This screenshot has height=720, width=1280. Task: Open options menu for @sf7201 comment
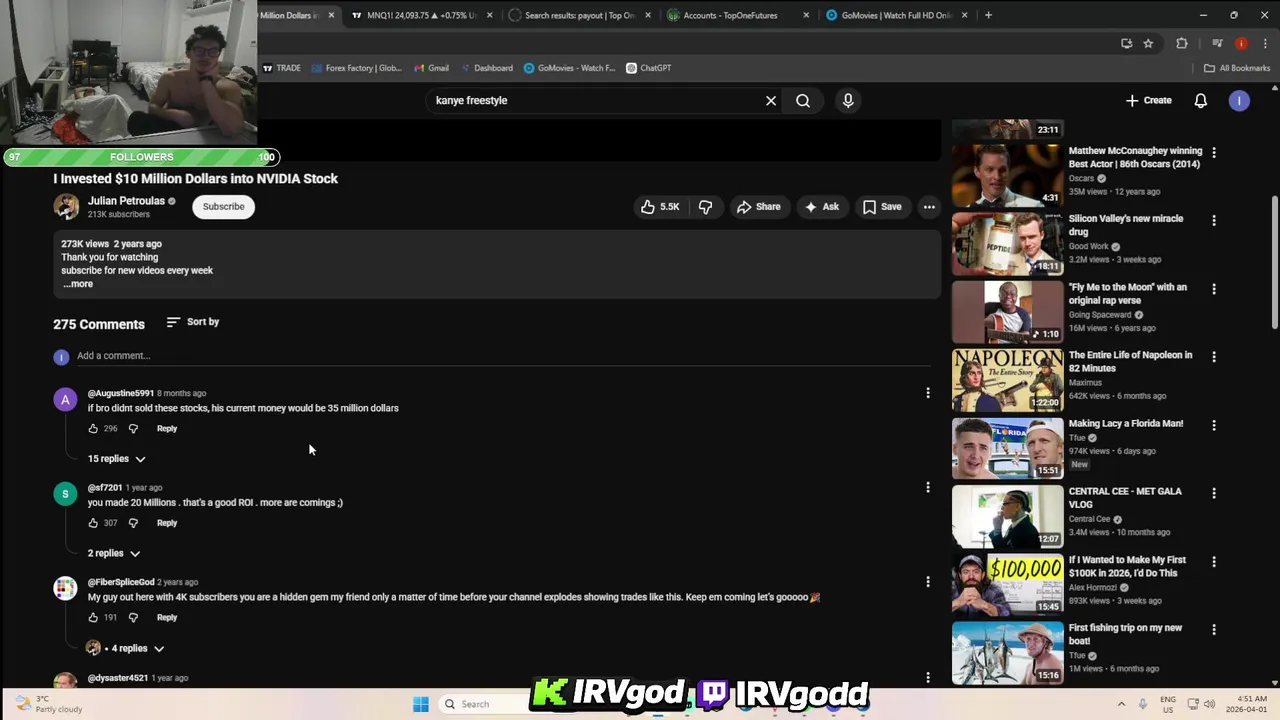pyautogui.click(x=928, y=487)
